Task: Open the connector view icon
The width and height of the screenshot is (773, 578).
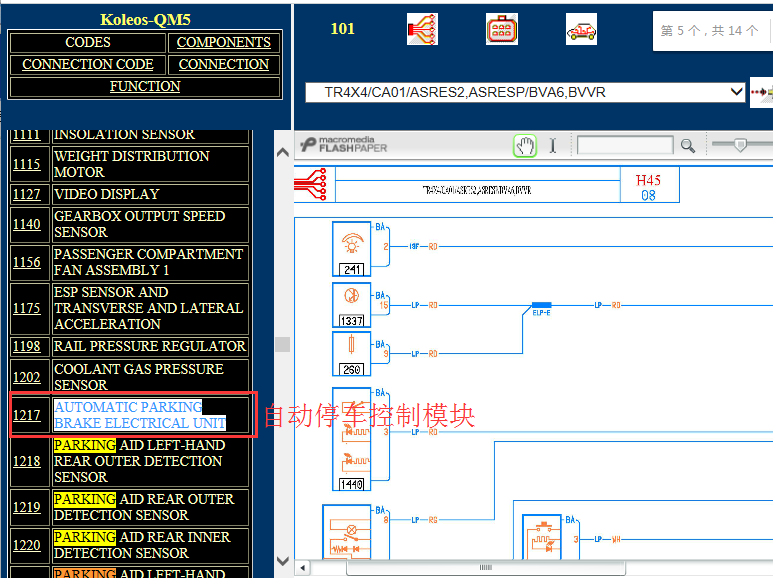Action: tap(501, 29)
